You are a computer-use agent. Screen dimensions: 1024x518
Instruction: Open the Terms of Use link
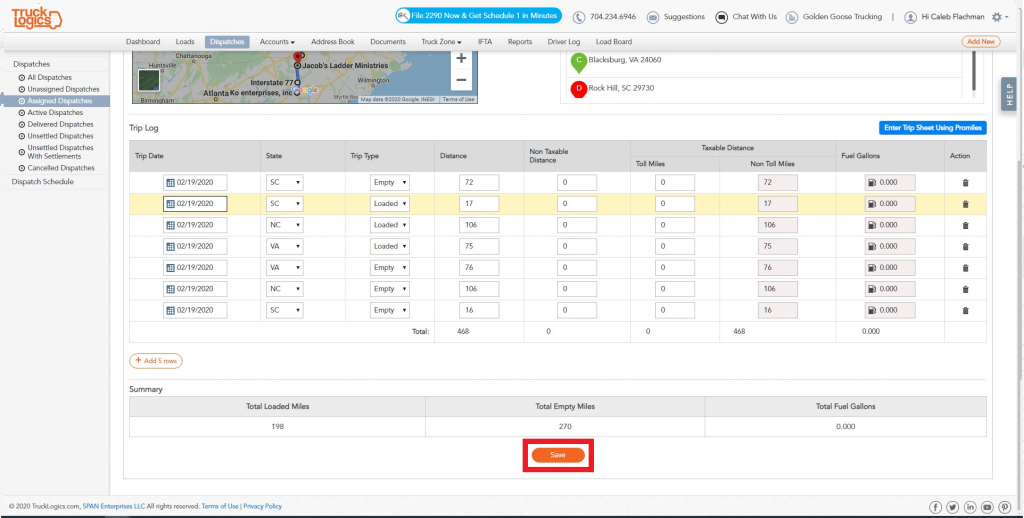pyautogui.click(x=219, y=506)
